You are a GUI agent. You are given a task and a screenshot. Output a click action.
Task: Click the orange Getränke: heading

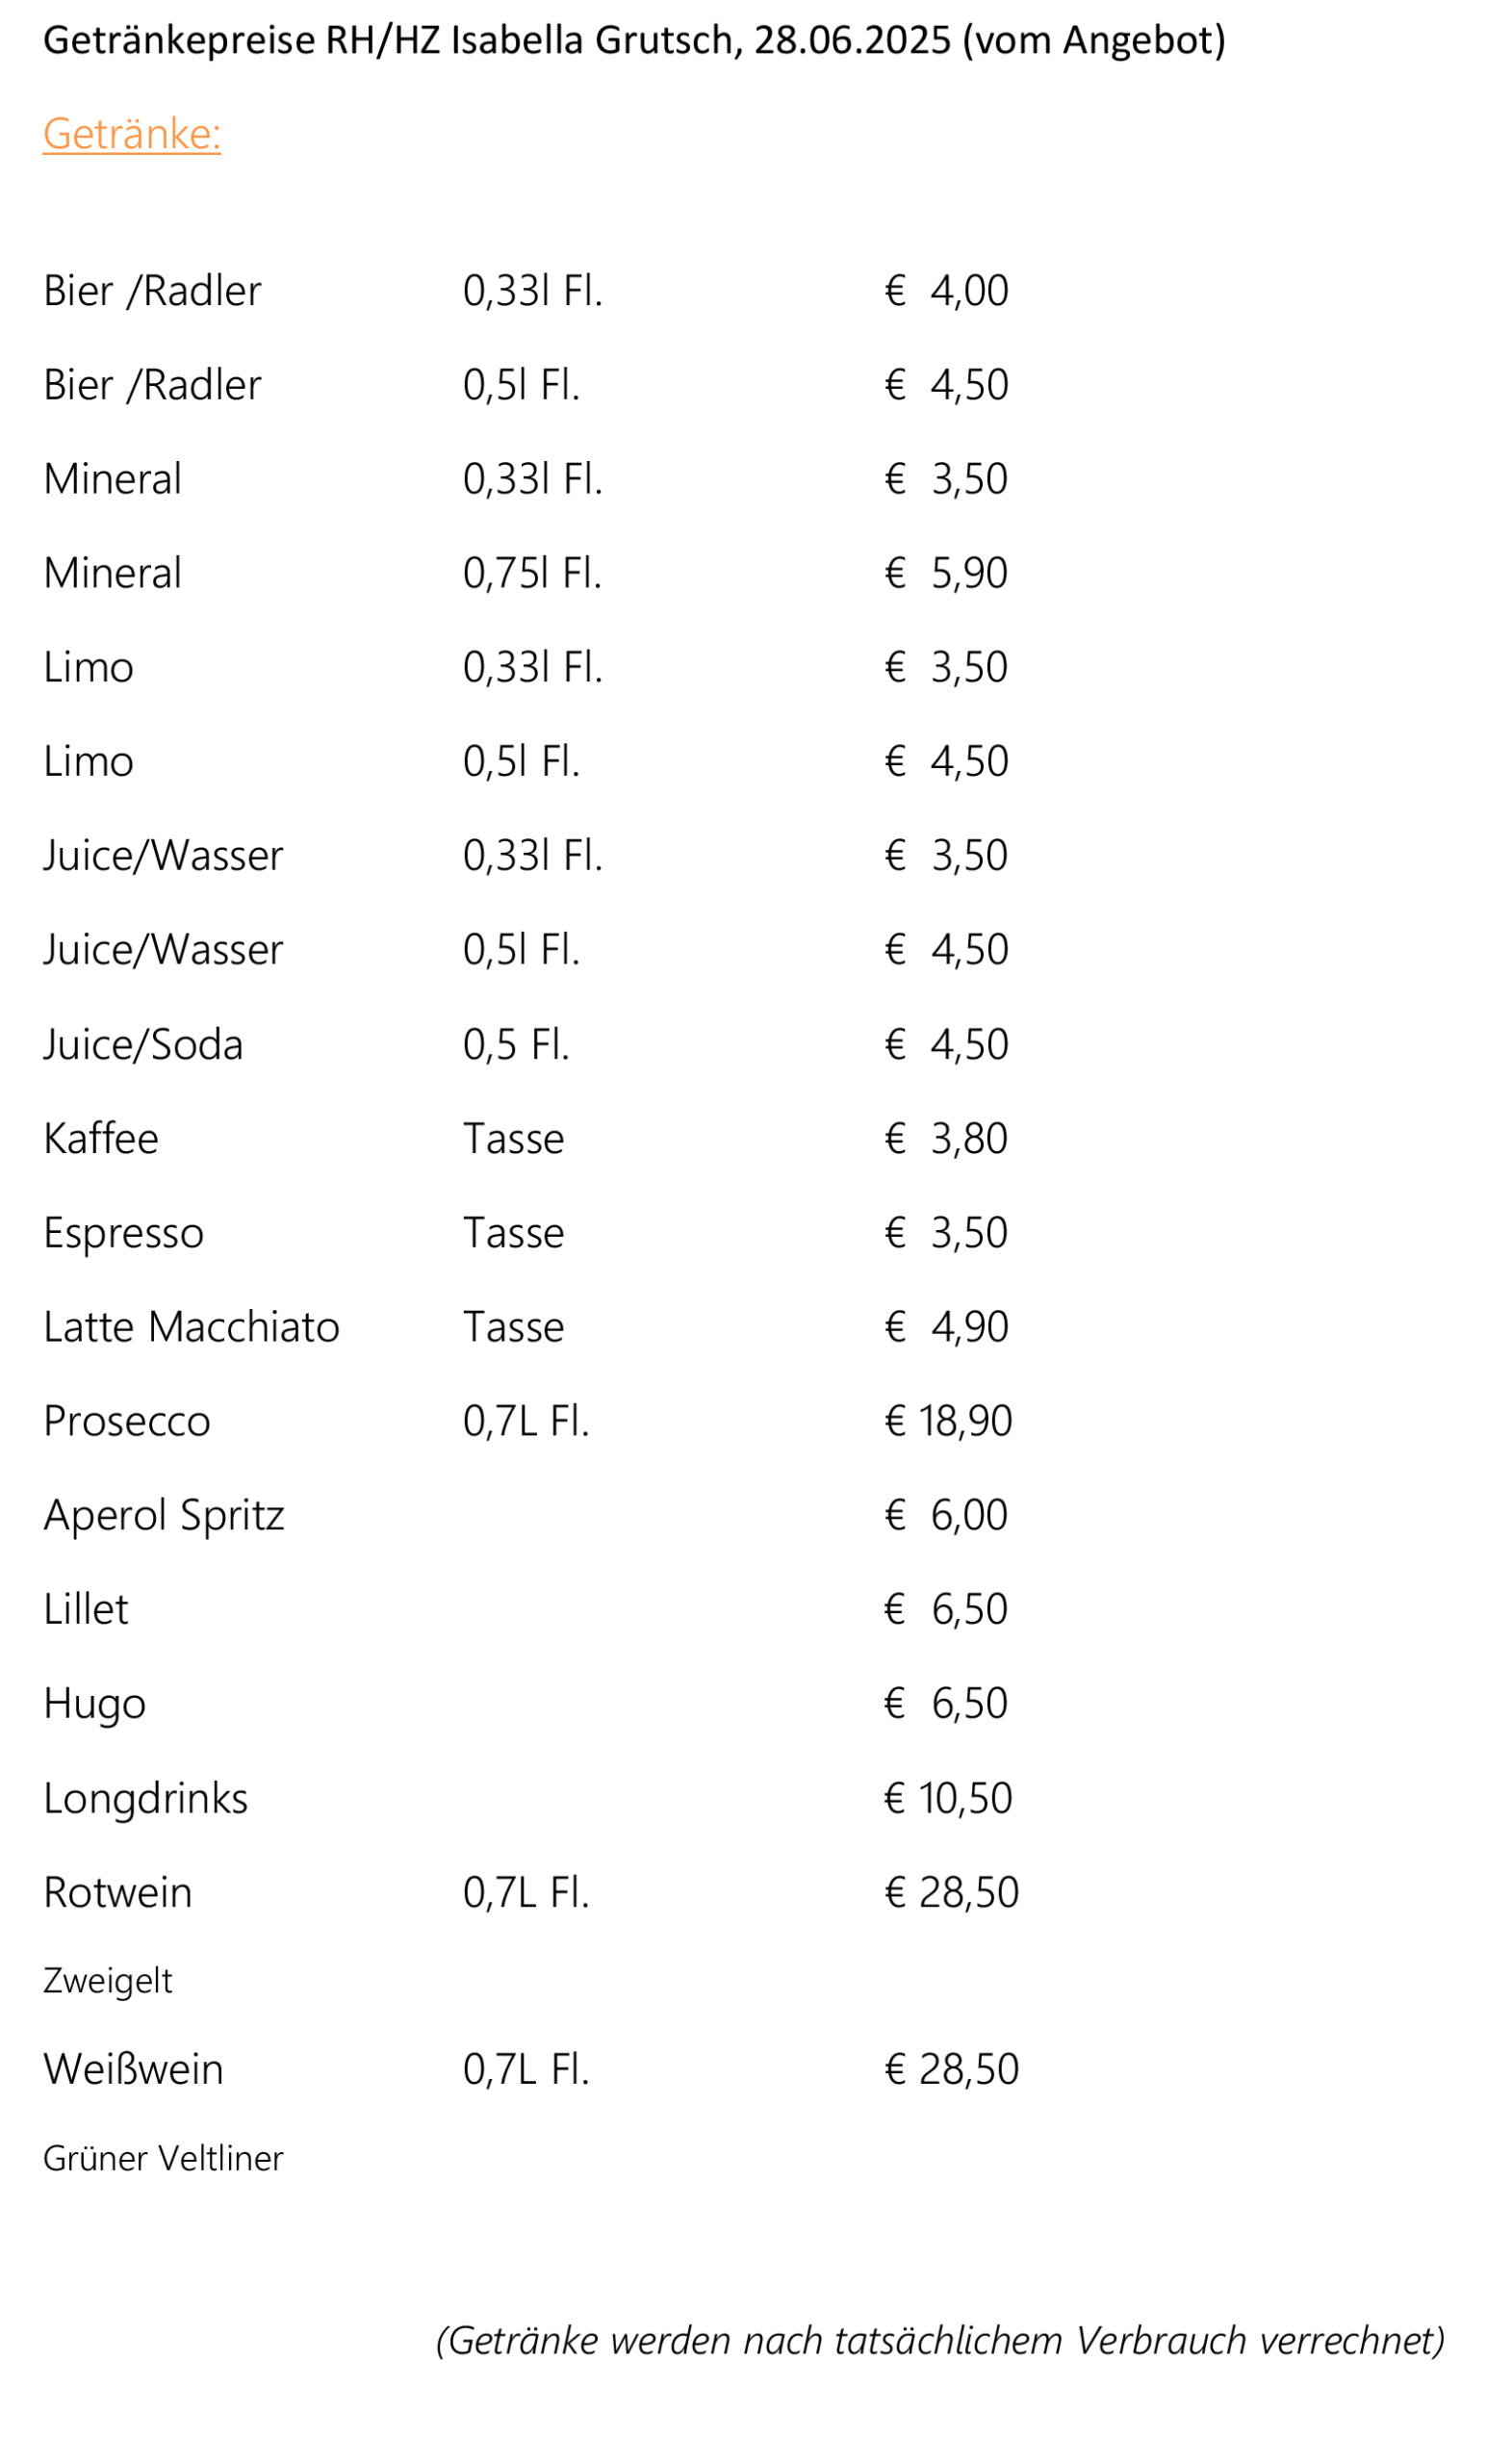(132, 134)
